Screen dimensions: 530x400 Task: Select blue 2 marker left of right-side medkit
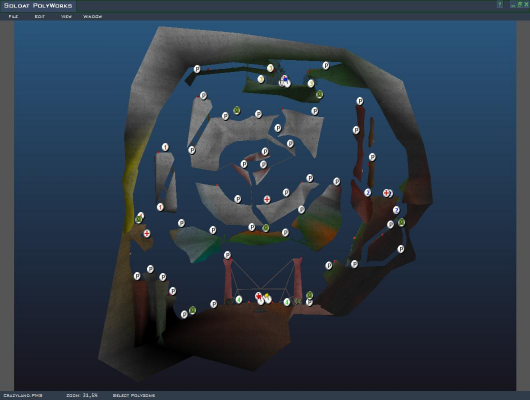pyautogui.click(x=367, y=193)
